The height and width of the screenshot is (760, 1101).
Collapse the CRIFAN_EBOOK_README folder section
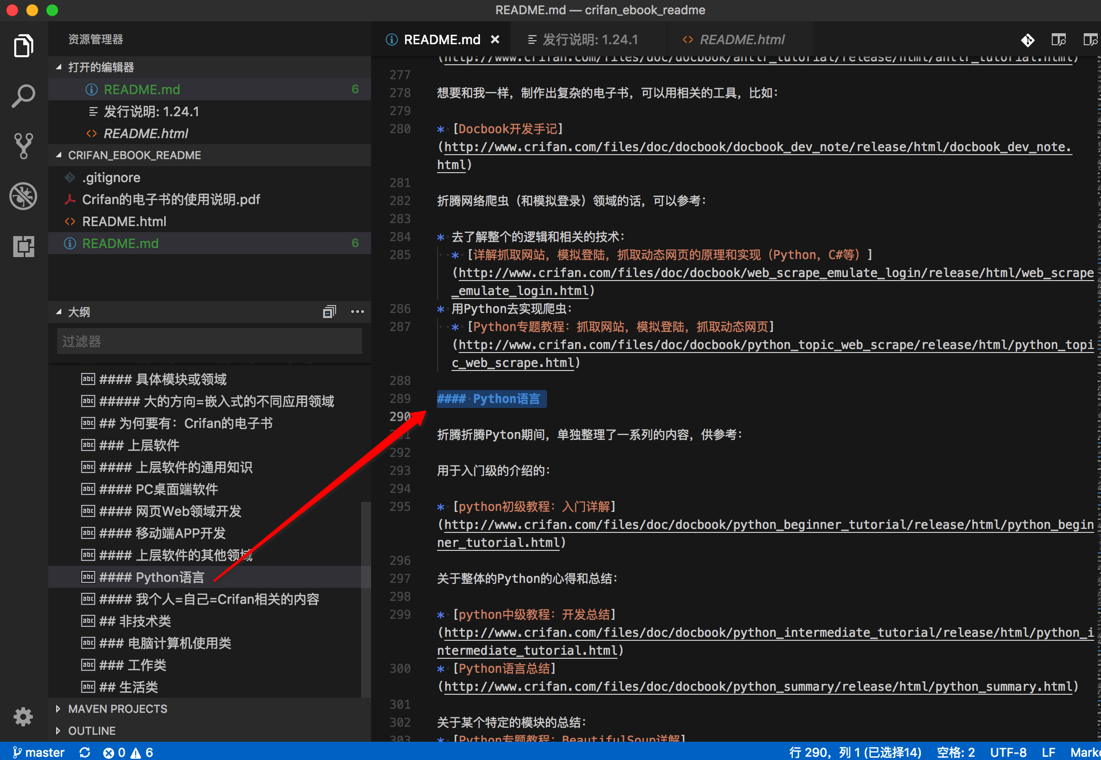(209, 155)
